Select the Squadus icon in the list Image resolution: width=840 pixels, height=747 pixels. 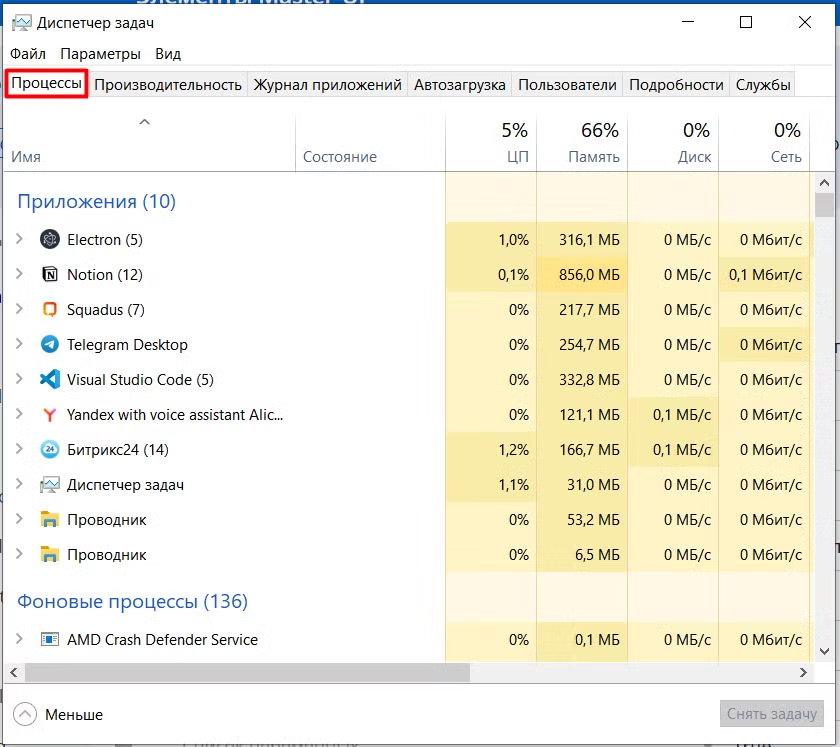50,309
